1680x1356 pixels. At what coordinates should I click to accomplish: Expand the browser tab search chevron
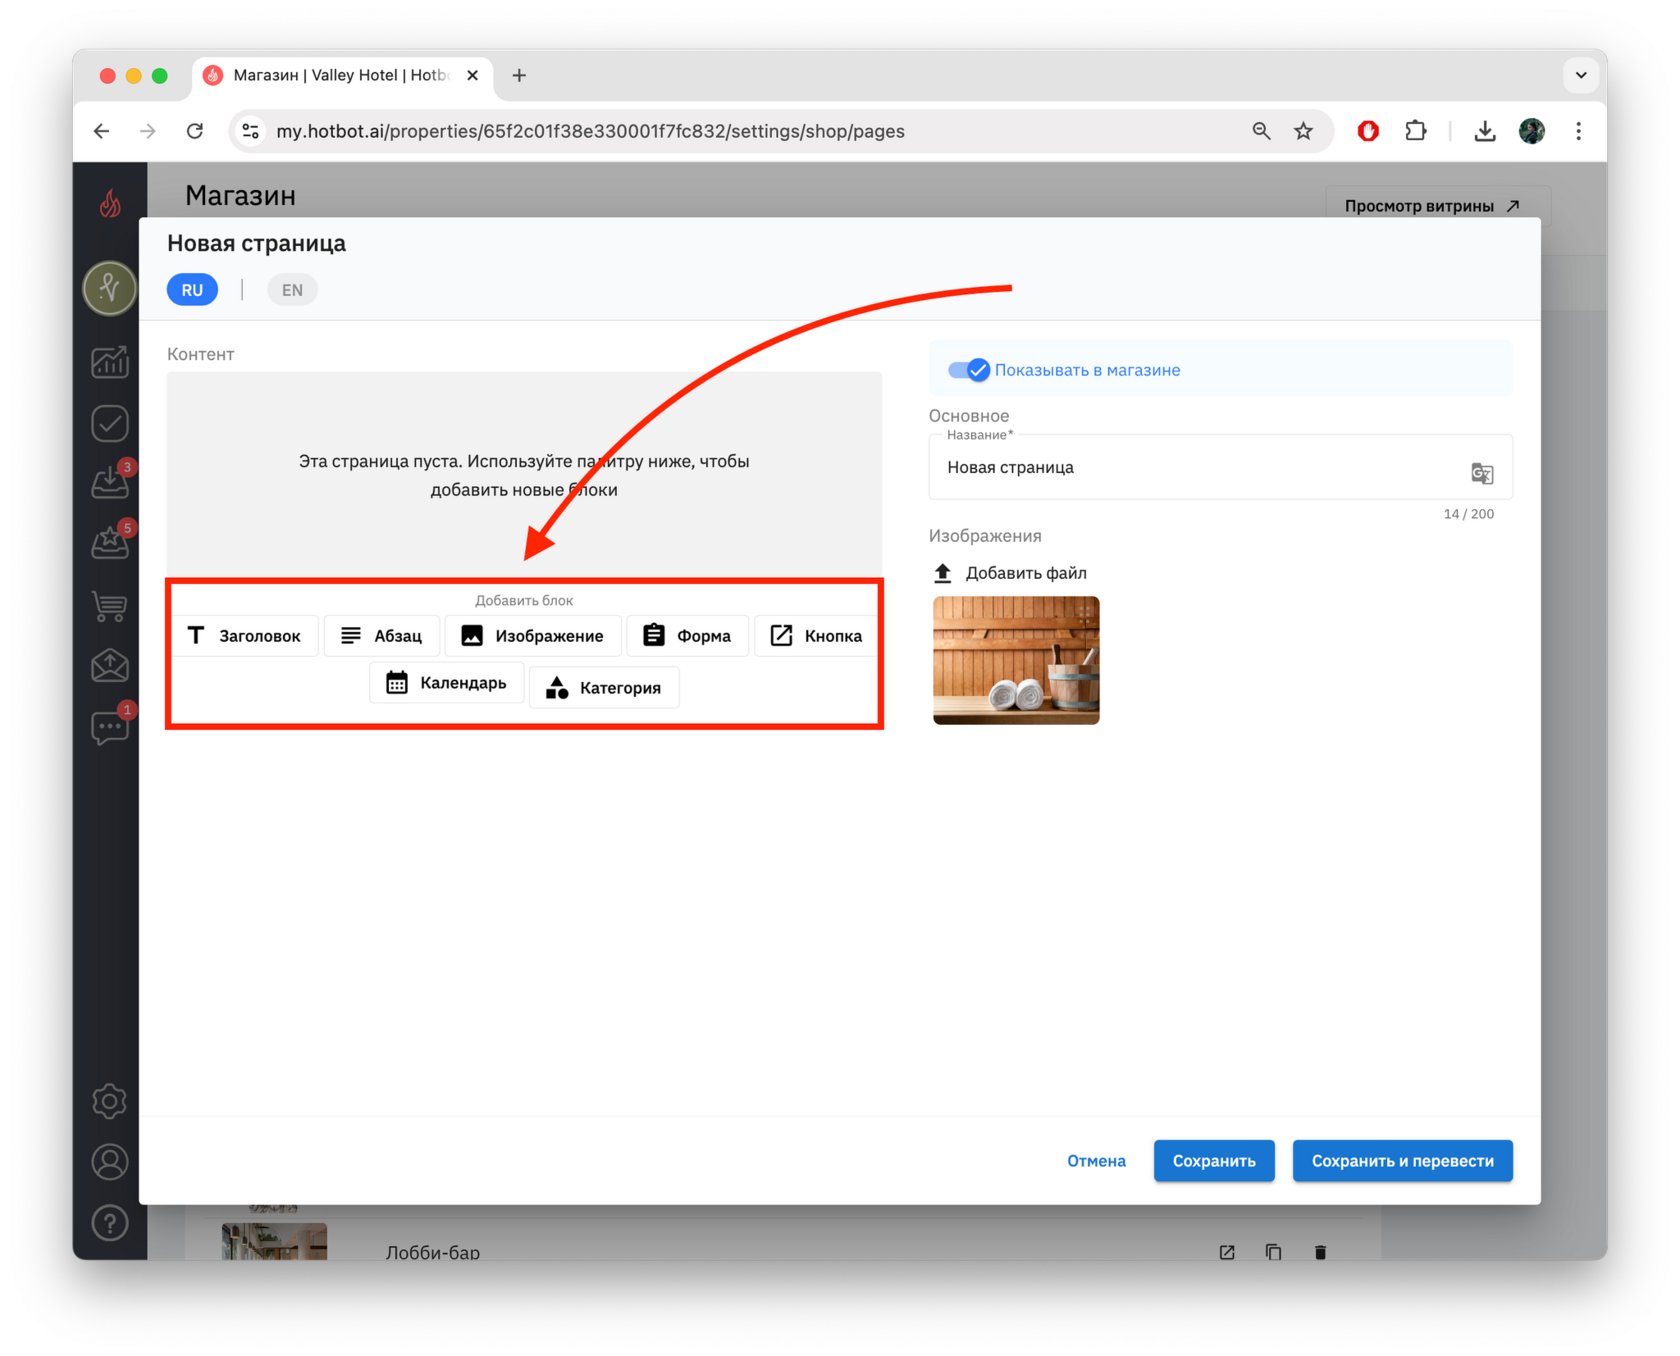click(1581, 75)
